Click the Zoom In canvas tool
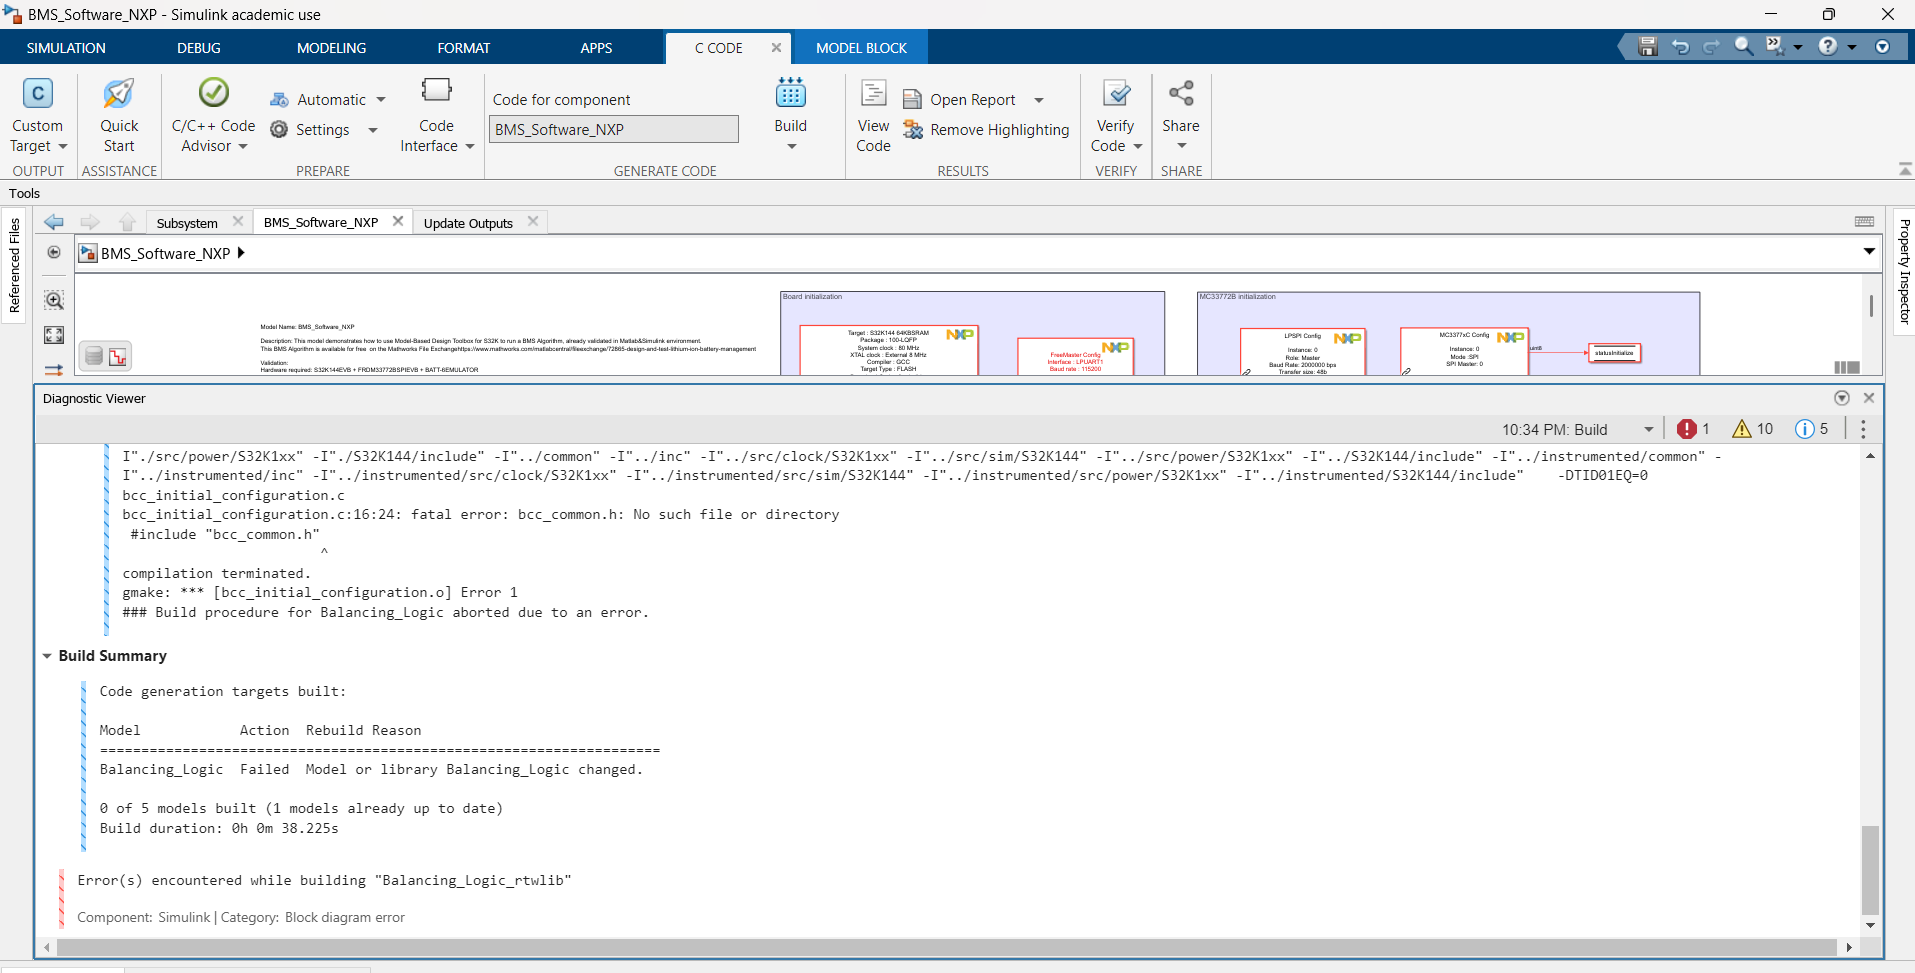Screen dimensions: 1915x973 54,300
